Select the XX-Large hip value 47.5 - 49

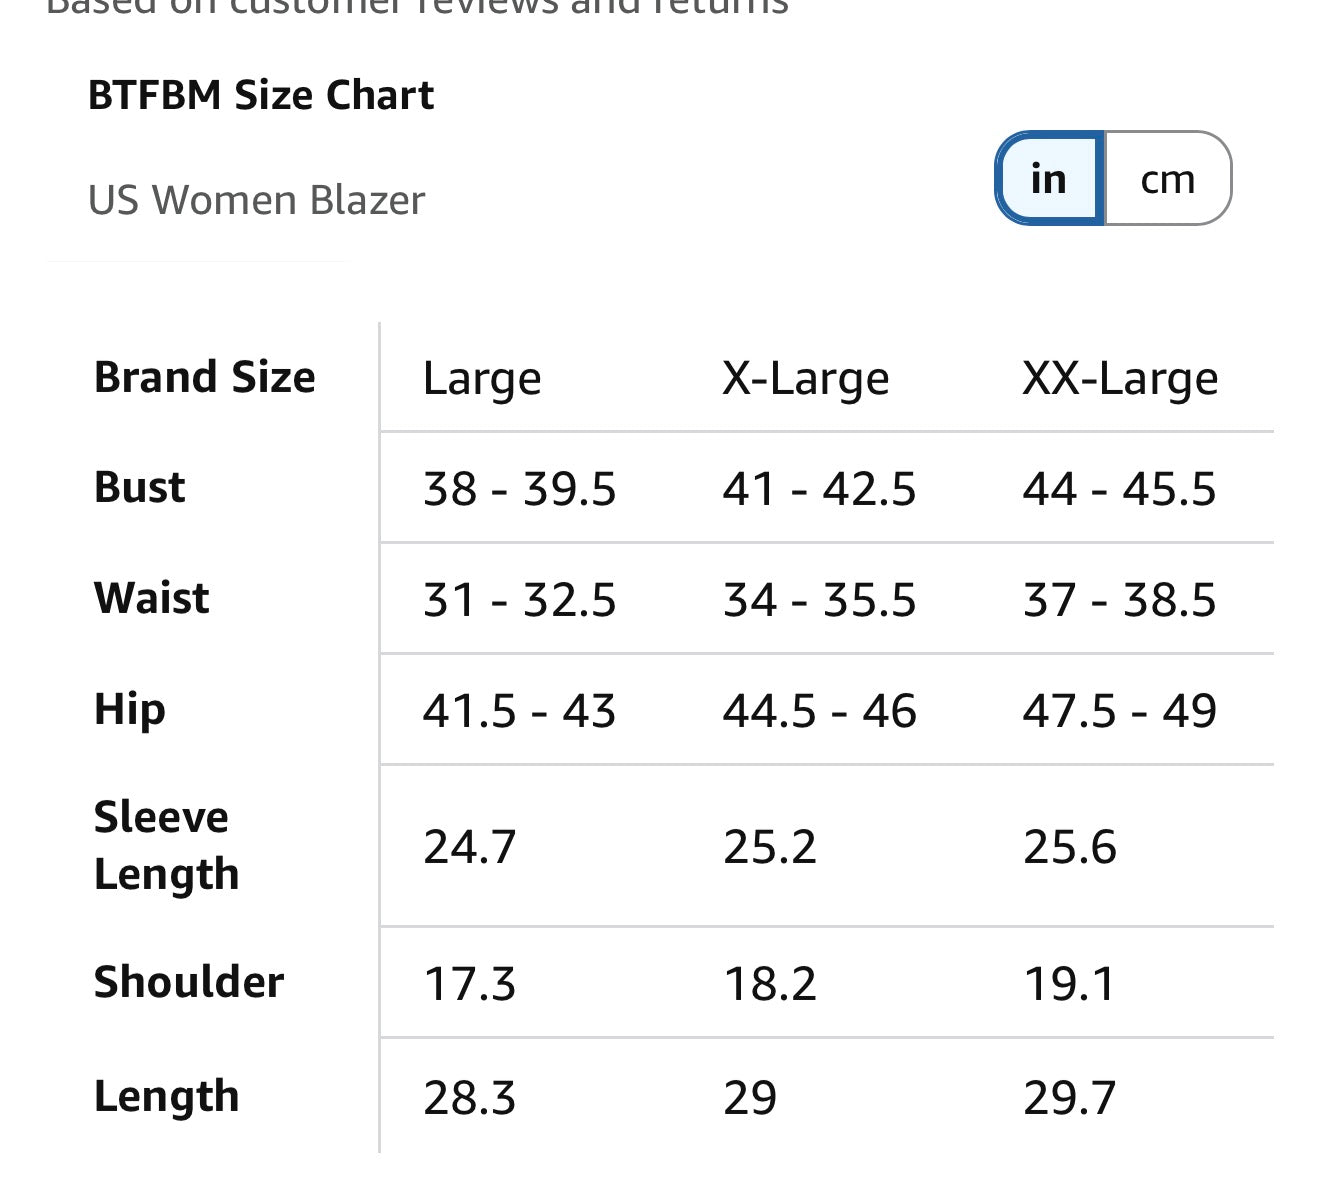(x=1120, y=711)
